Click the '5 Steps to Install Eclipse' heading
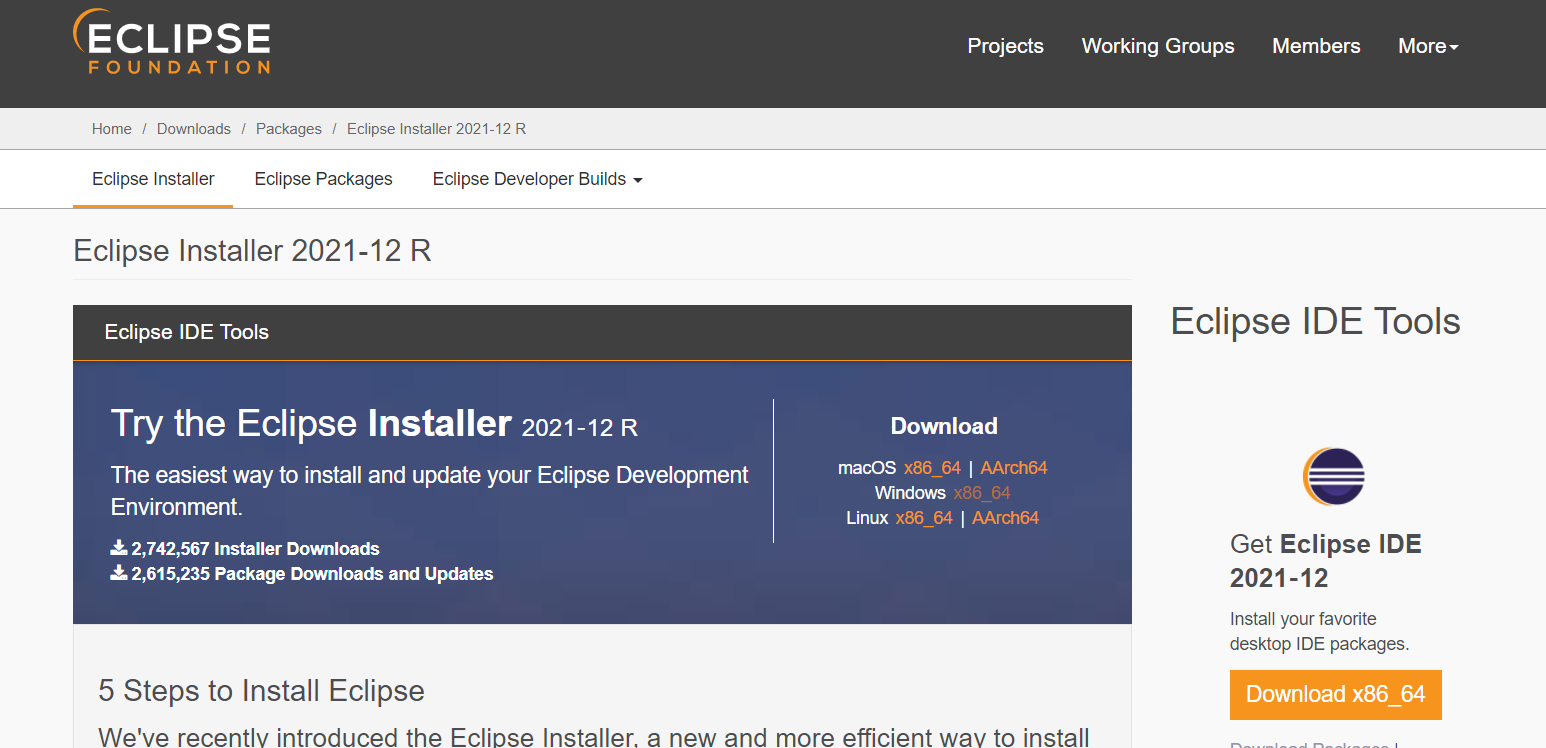The image size is (1546, 748). click(x=262, y=691)
